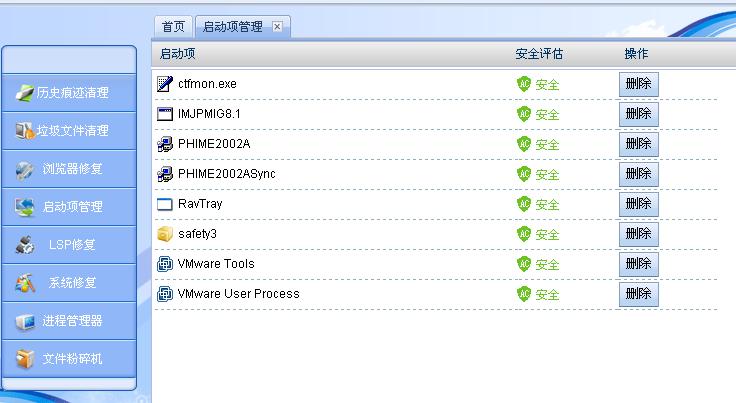736x403 pixels.
Task: Delete the ctfmon.exe startup item
Action: tap(638, 84)
